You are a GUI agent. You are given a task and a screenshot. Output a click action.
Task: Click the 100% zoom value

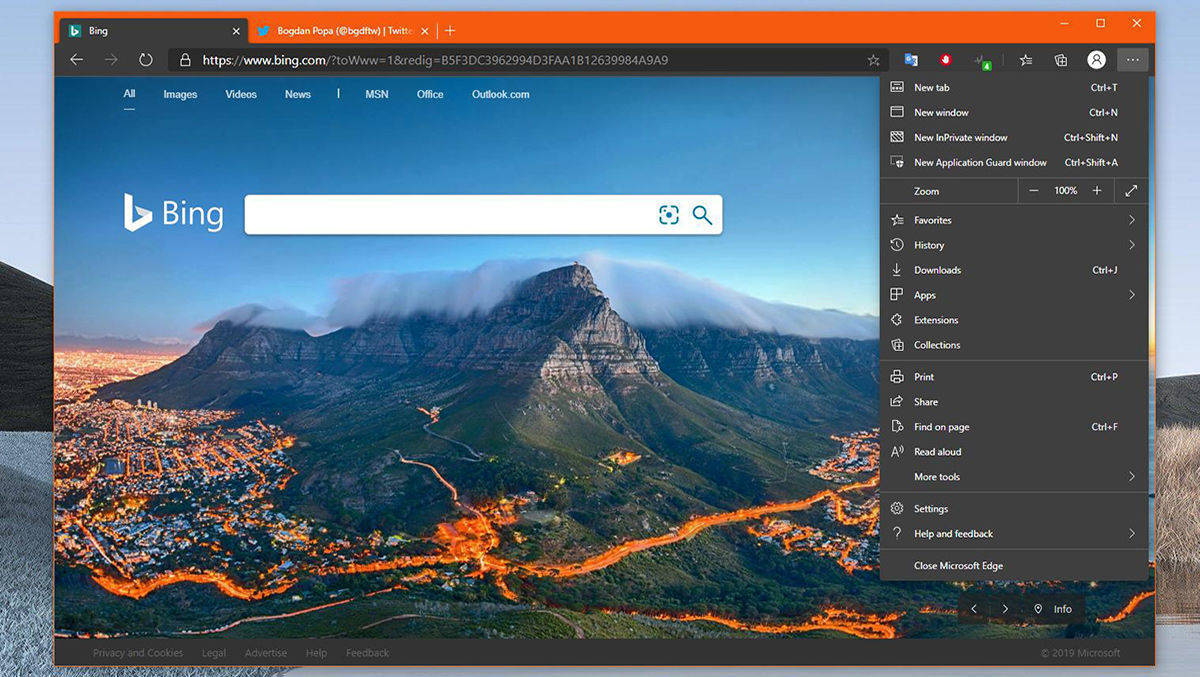[x=1066, y=191]
